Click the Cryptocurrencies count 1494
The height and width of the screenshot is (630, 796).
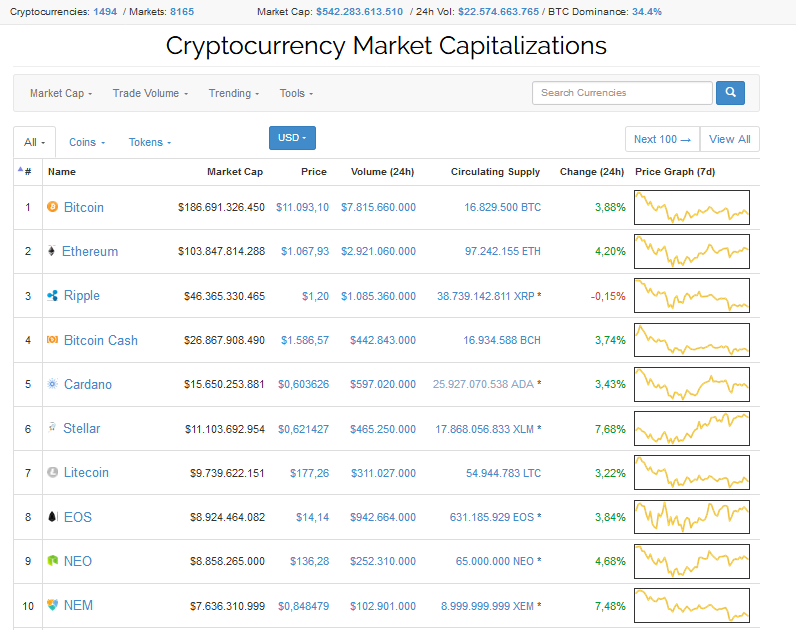[x=105, y=12]
